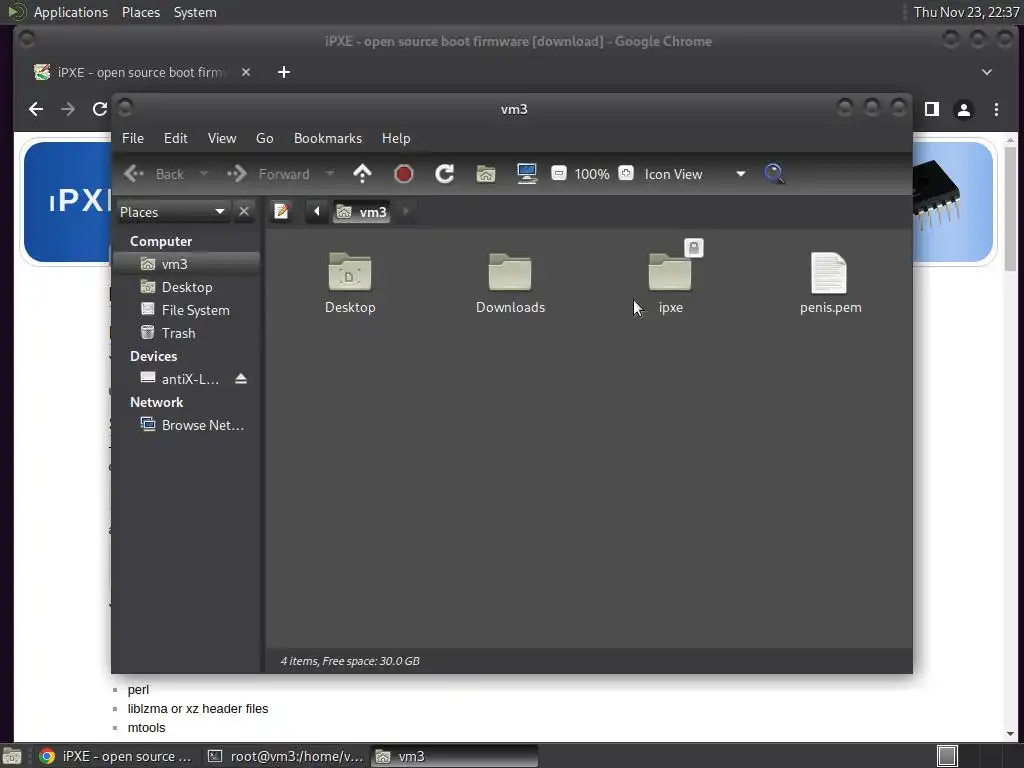Click the vm3 taskbar window button

pos(455,756)
